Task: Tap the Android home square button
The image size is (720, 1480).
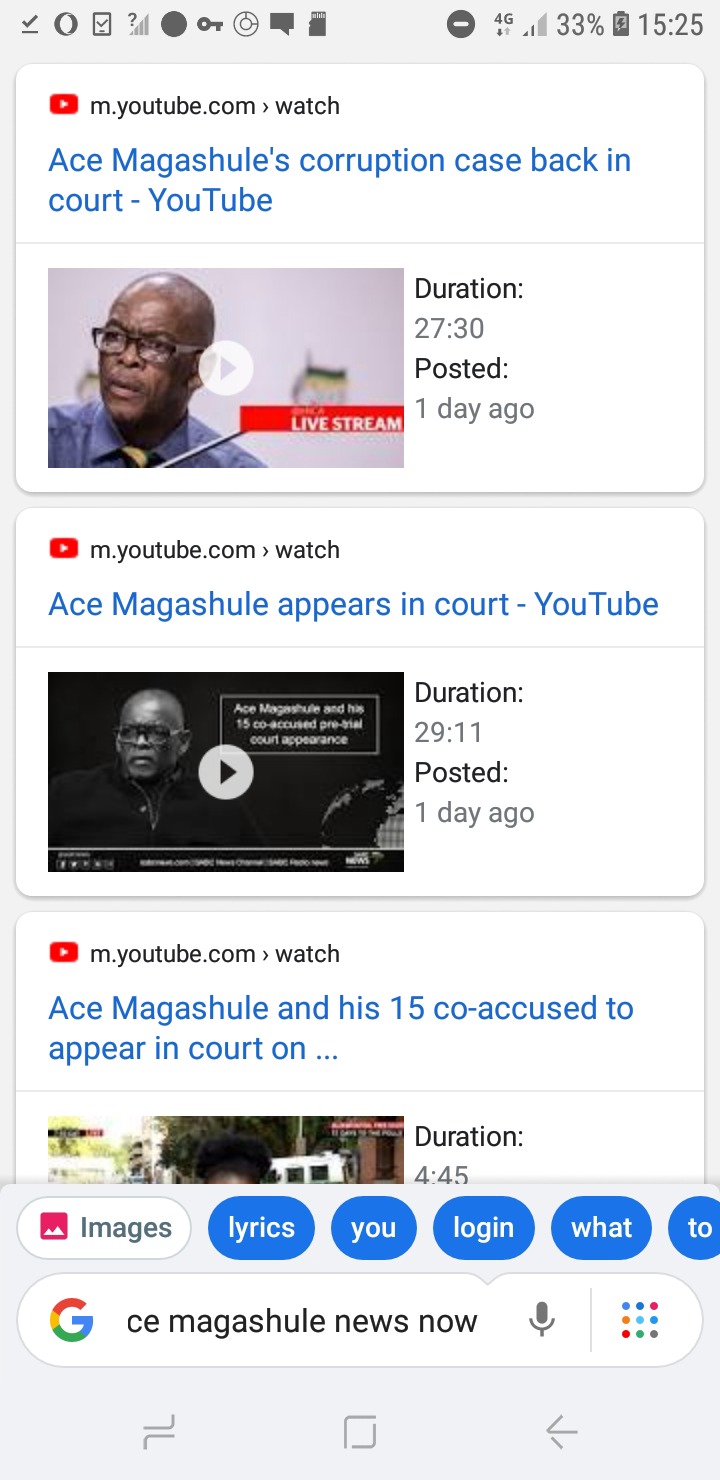Action: click(360, 1433)
